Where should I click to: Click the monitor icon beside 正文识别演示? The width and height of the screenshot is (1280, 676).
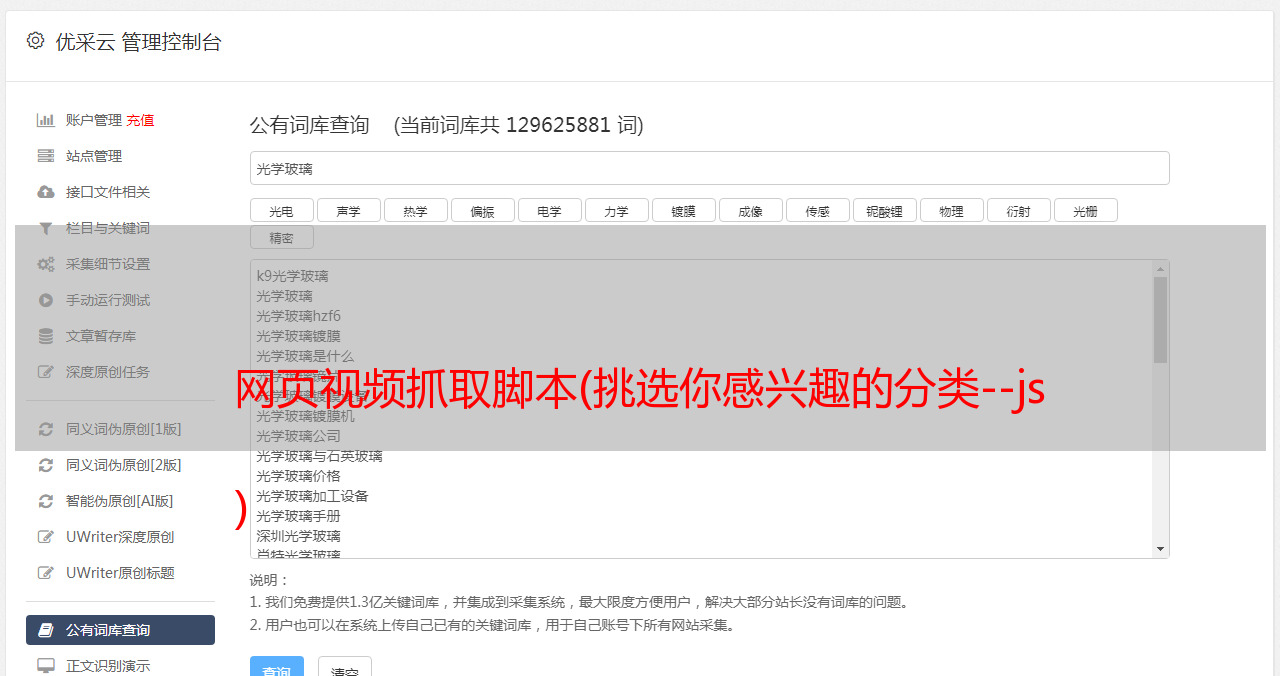[x=46, y=666]
